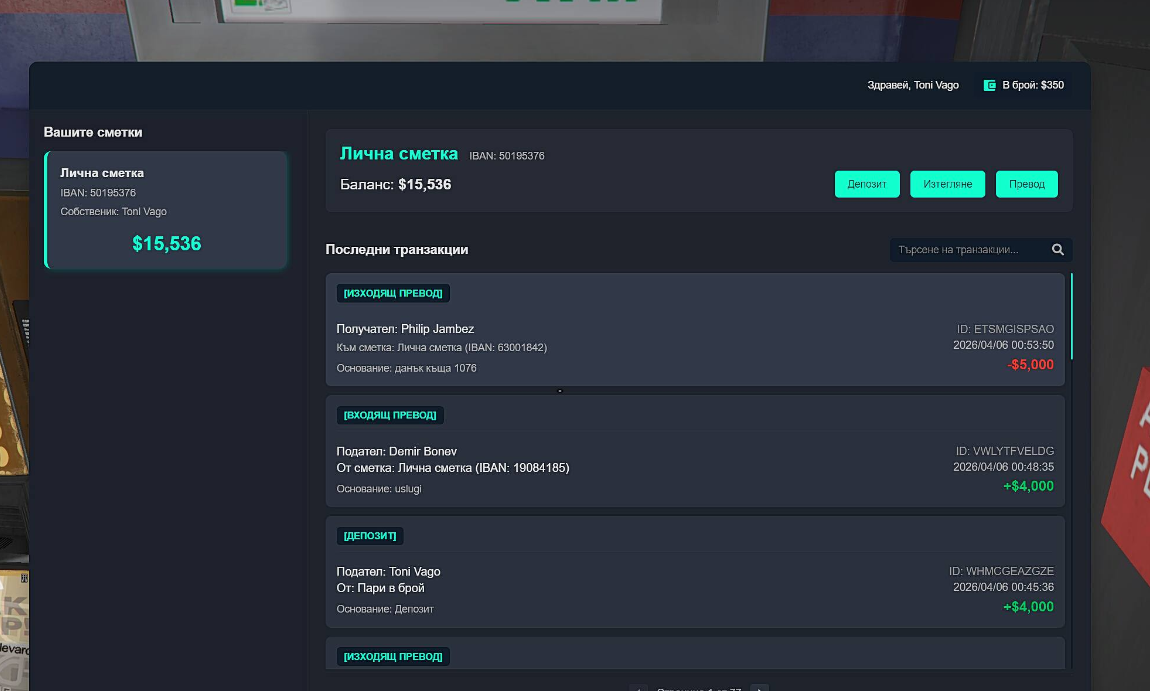This screenshot has height=691, width=1150.
Task: Click the Баланс: $15,536 header line
Action: tap(395, 185)
